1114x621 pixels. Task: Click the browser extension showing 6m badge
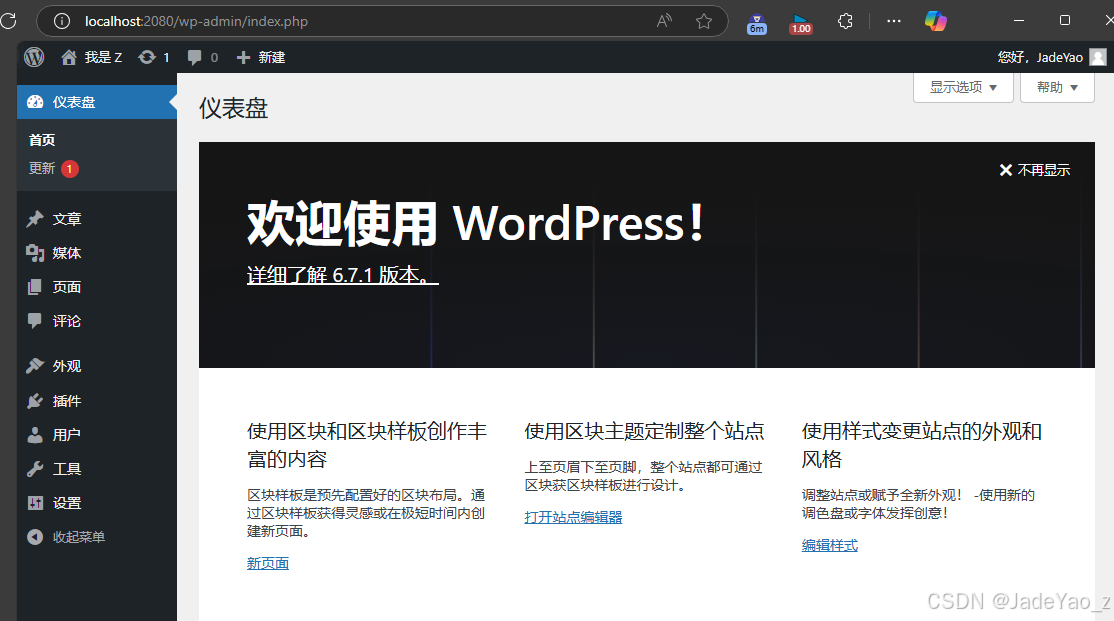[x=757, y=23]
